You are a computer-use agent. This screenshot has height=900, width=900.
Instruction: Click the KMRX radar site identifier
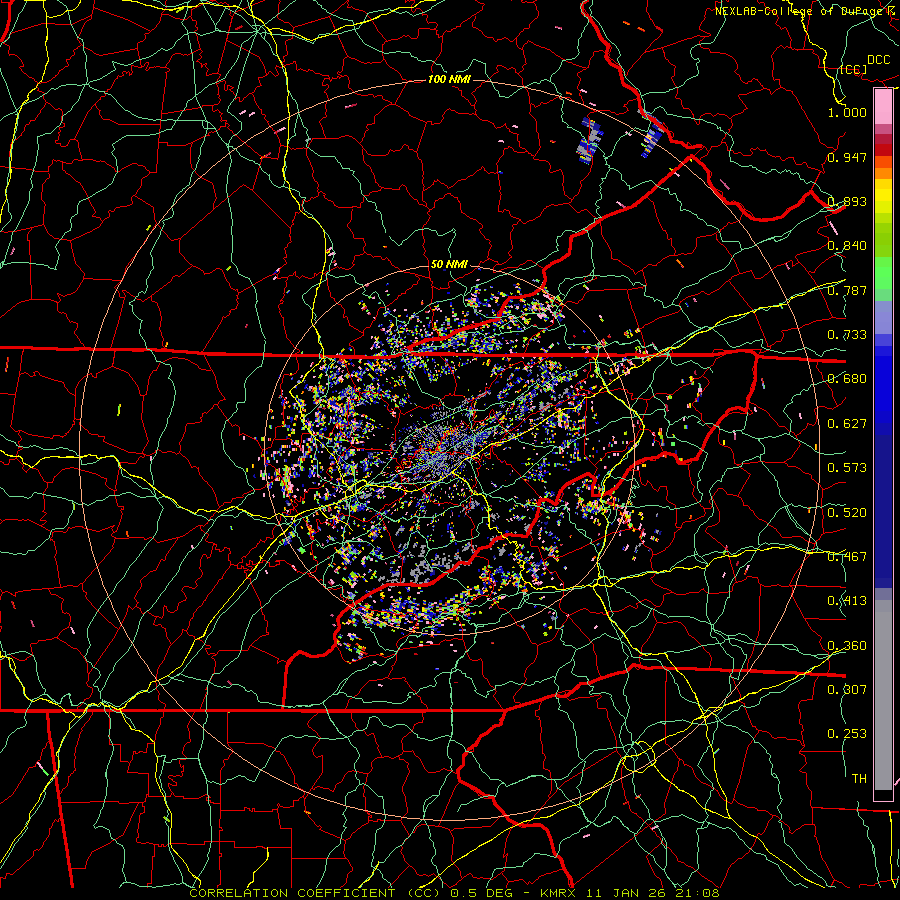(560, 893)
